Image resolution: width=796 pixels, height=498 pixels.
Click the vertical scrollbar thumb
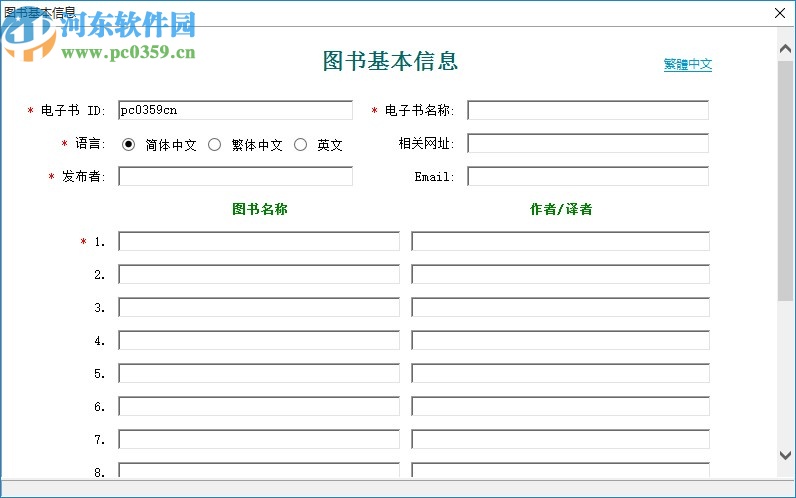(x=785, y=181)
